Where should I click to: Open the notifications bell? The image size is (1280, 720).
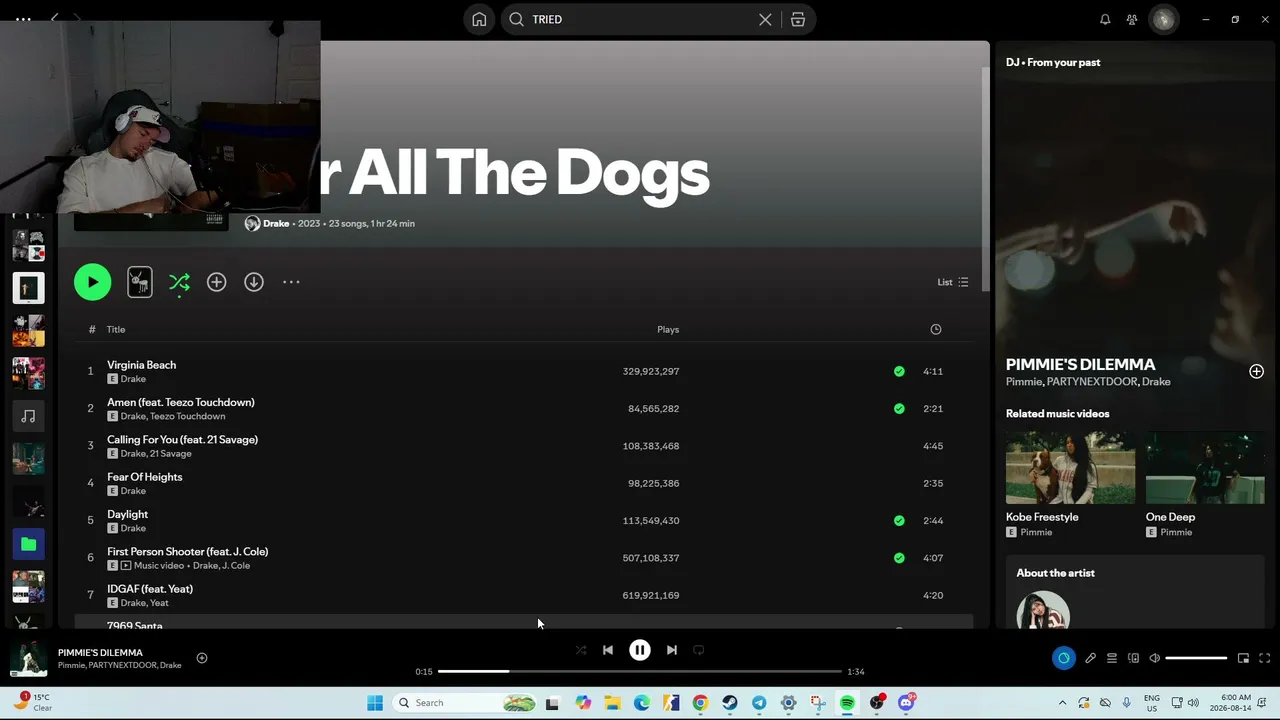coord(1105,19)
